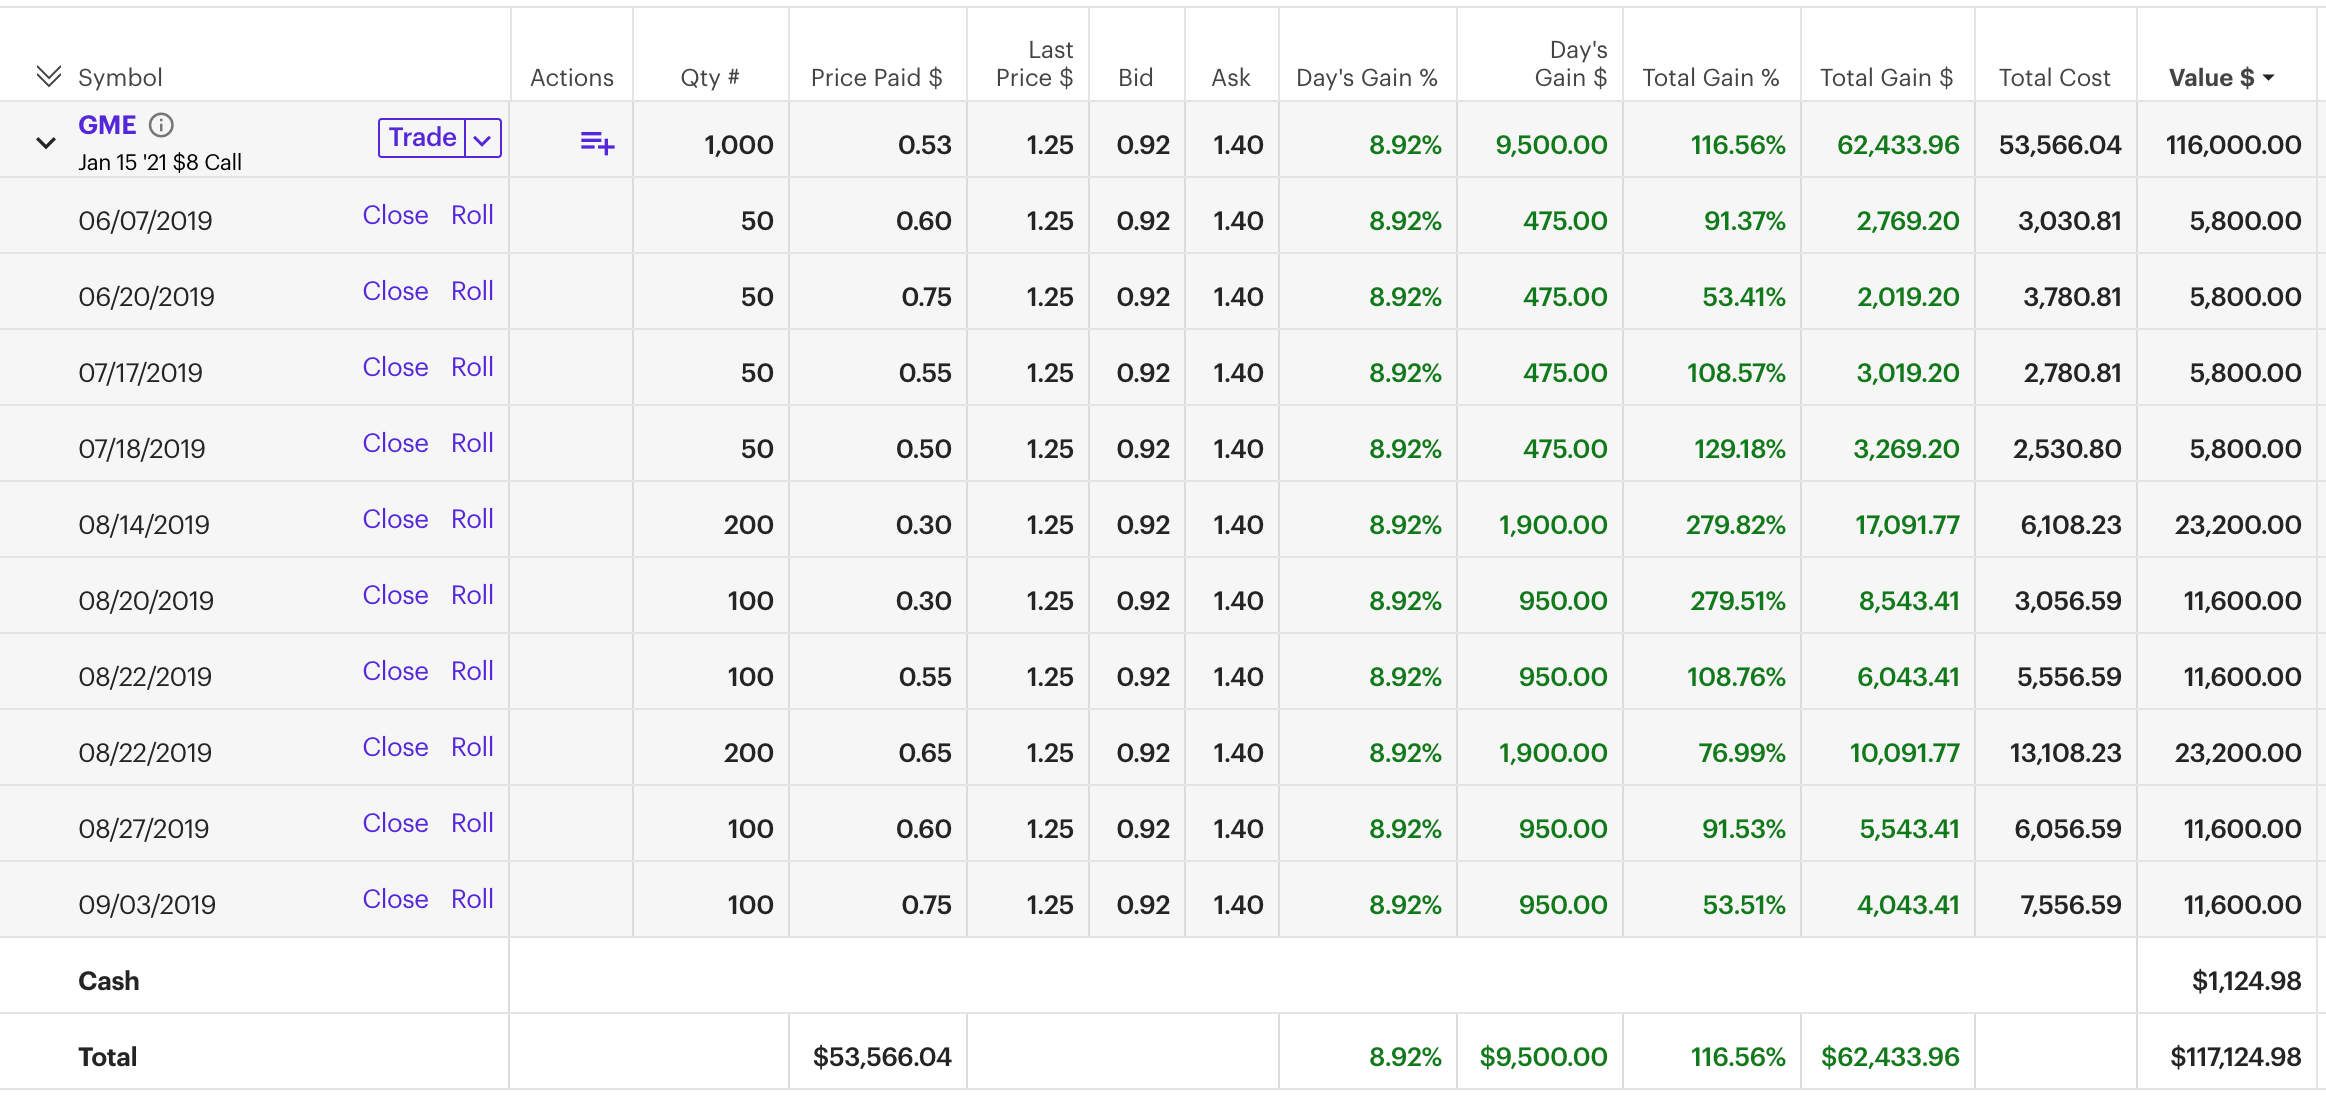Click the total value $117,124.98
This screenshot has width=2326, height=1096.
(x=2235, y=1057)
